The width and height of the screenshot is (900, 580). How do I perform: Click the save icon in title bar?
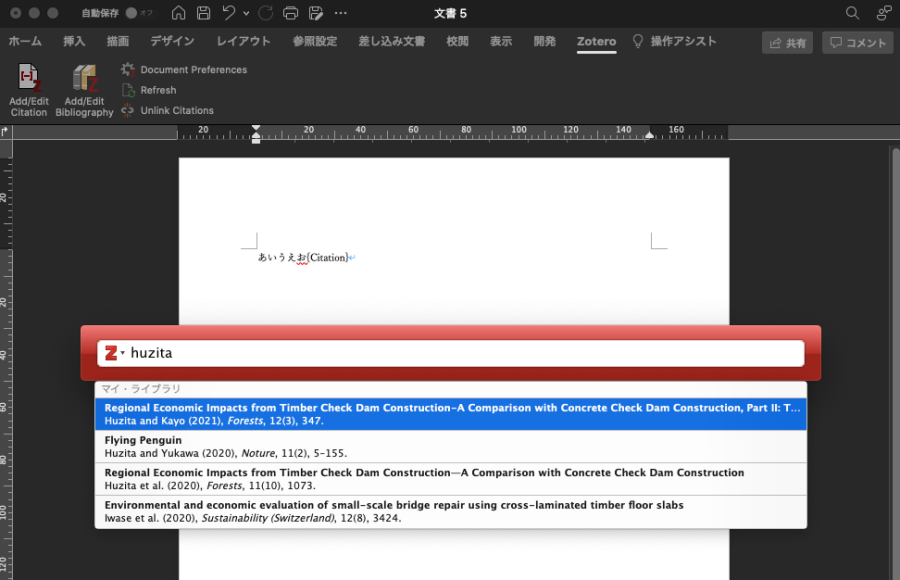[x=204, y=13]
